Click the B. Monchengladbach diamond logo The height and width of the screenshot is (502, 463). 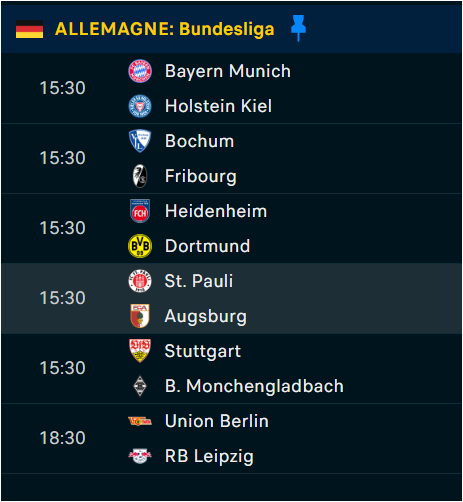(x=140, y=386)
